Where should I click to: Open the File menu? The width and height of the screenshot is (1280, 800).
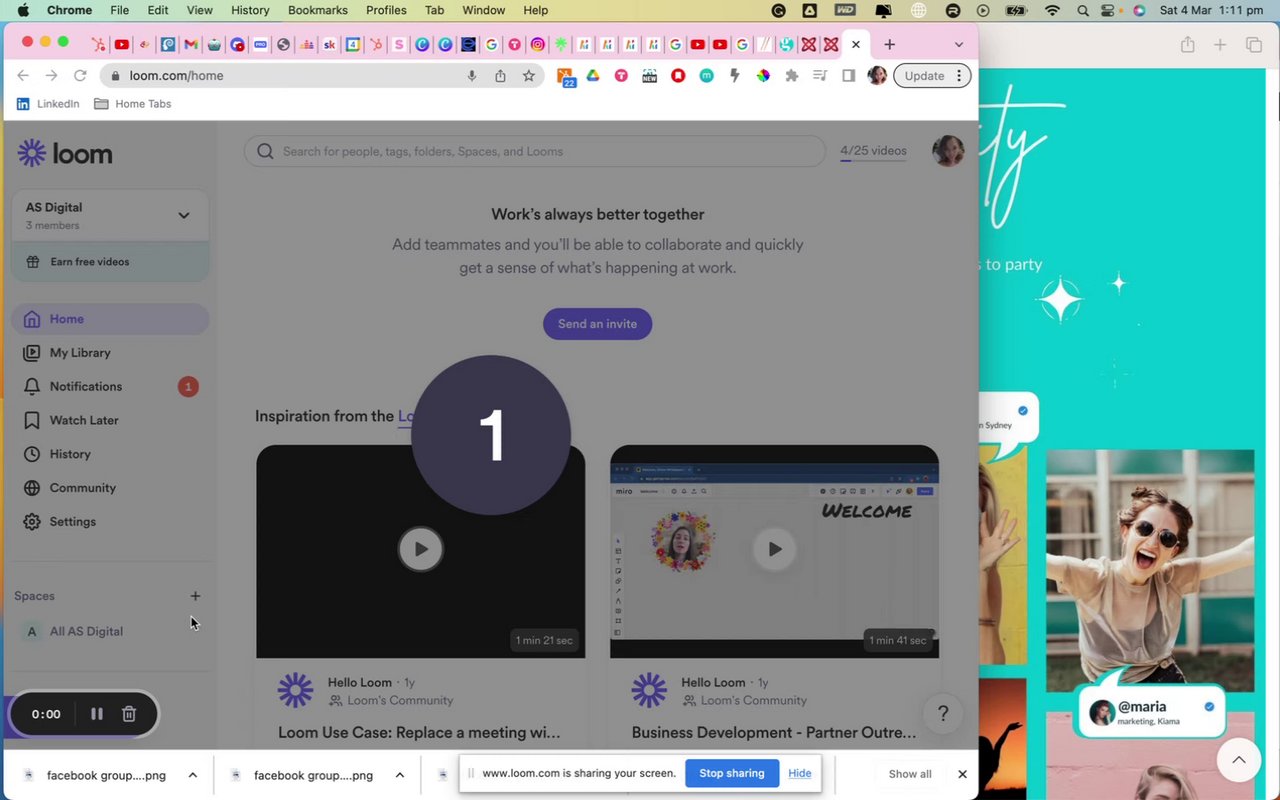tap(119, 10)
